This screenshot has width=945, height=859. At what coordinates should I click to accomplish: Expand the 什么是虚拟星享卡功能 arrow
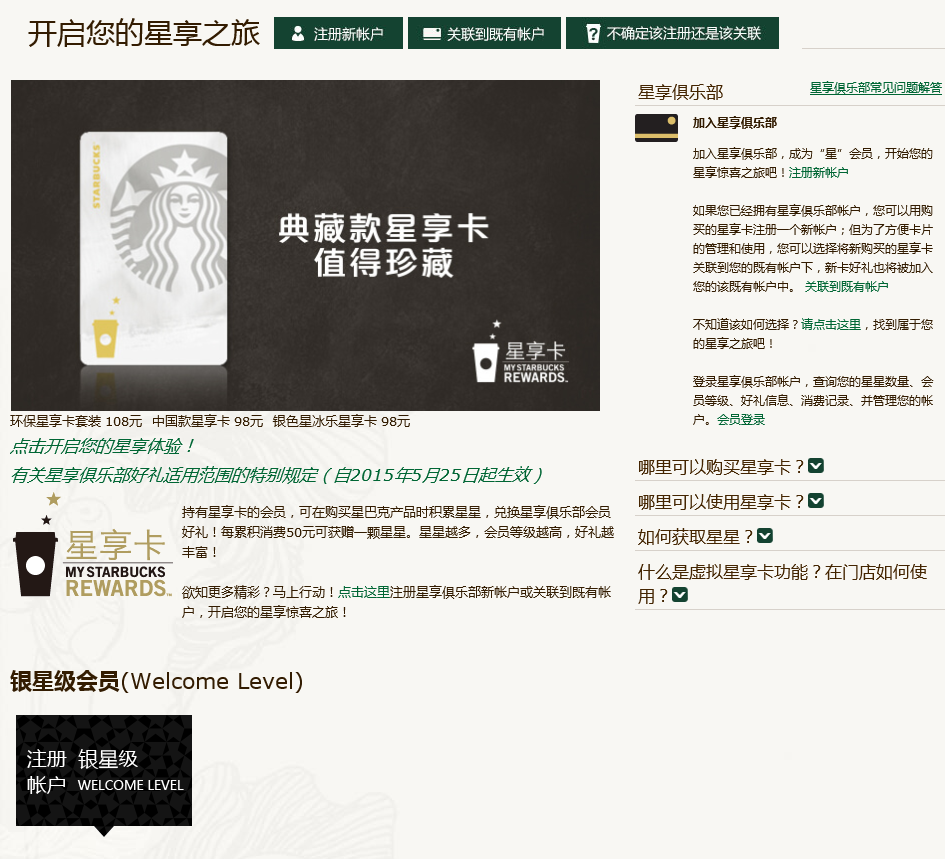(680, 595)
